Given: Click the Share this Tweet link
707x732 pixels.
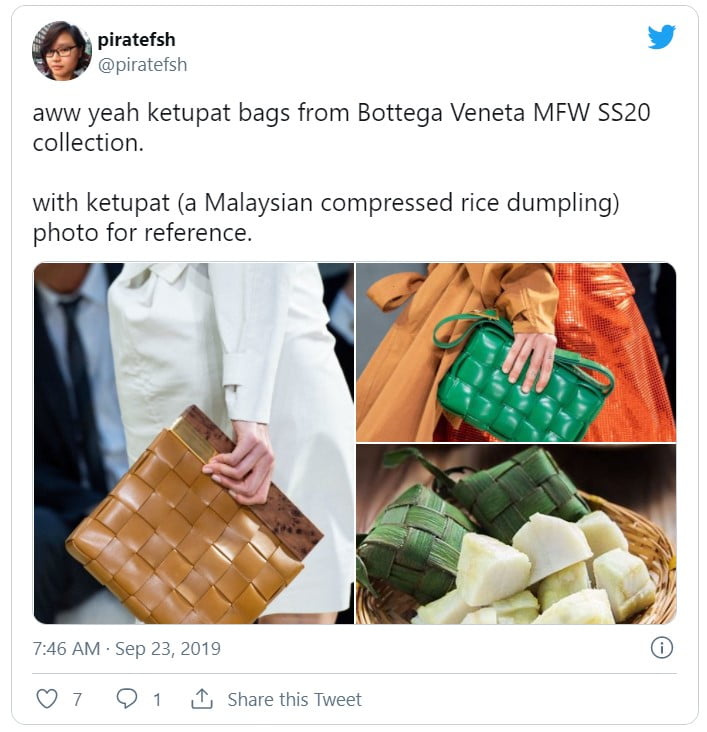Looking at the screenshot, I should (295, 699).
